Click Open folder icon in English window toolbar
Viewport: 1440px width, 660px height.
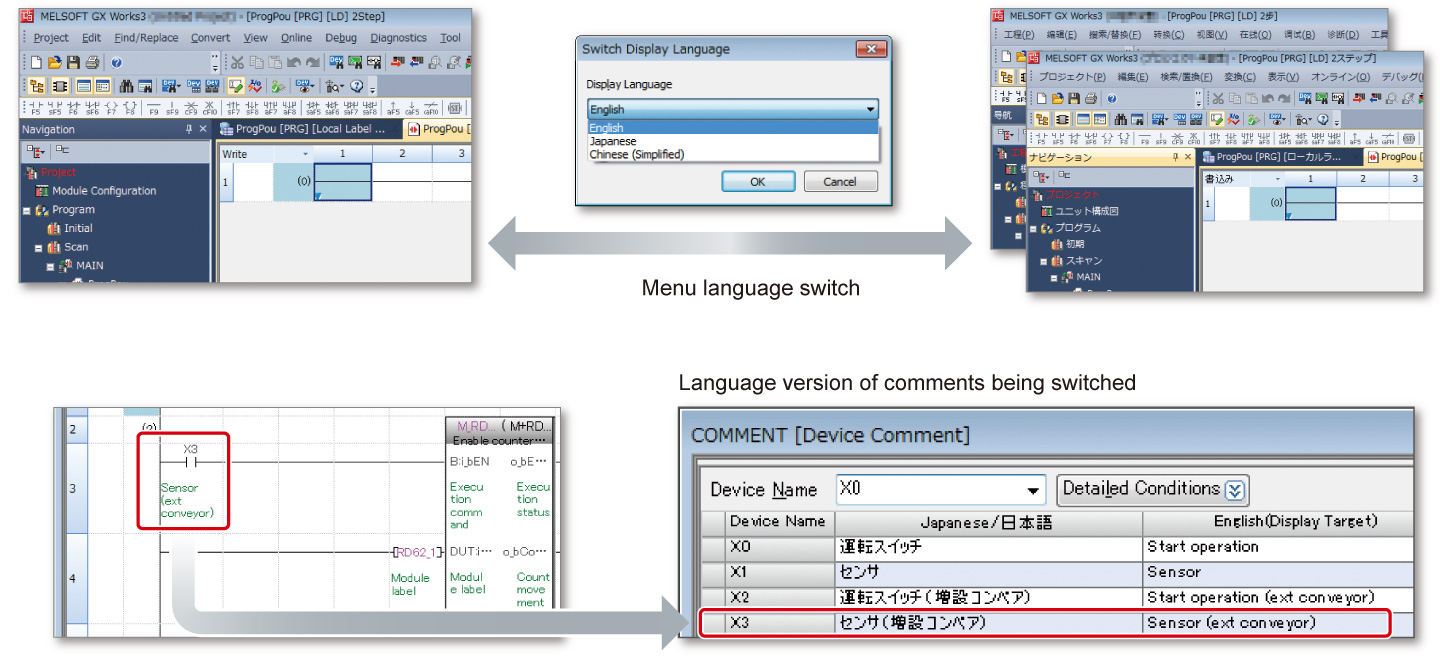(x=55, y=62)
